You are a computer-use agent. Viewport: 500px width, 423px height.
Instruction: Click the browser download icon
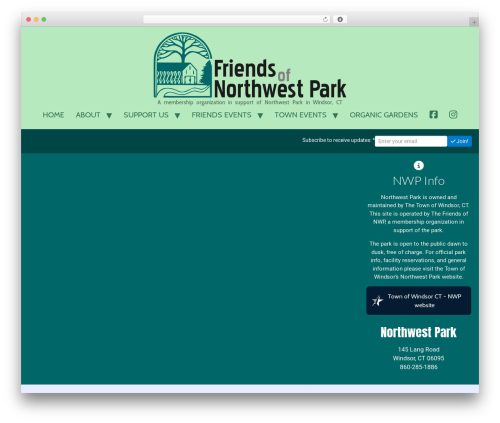[340, 20]
